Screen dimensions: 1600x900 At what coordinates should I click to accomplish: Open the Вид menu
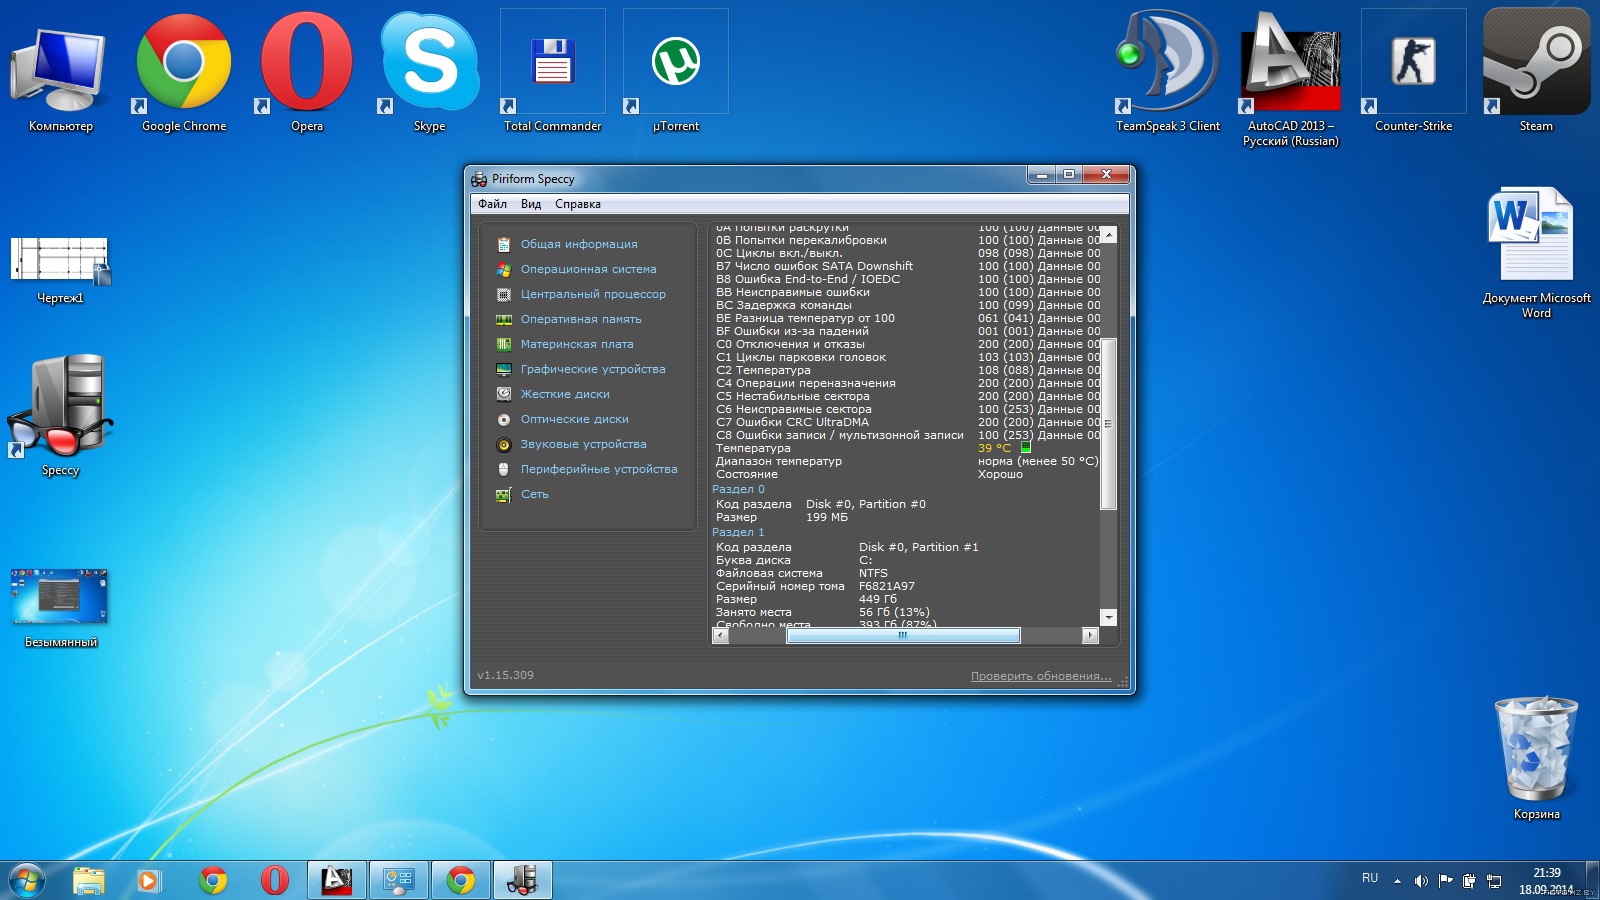tap(531, 204)
